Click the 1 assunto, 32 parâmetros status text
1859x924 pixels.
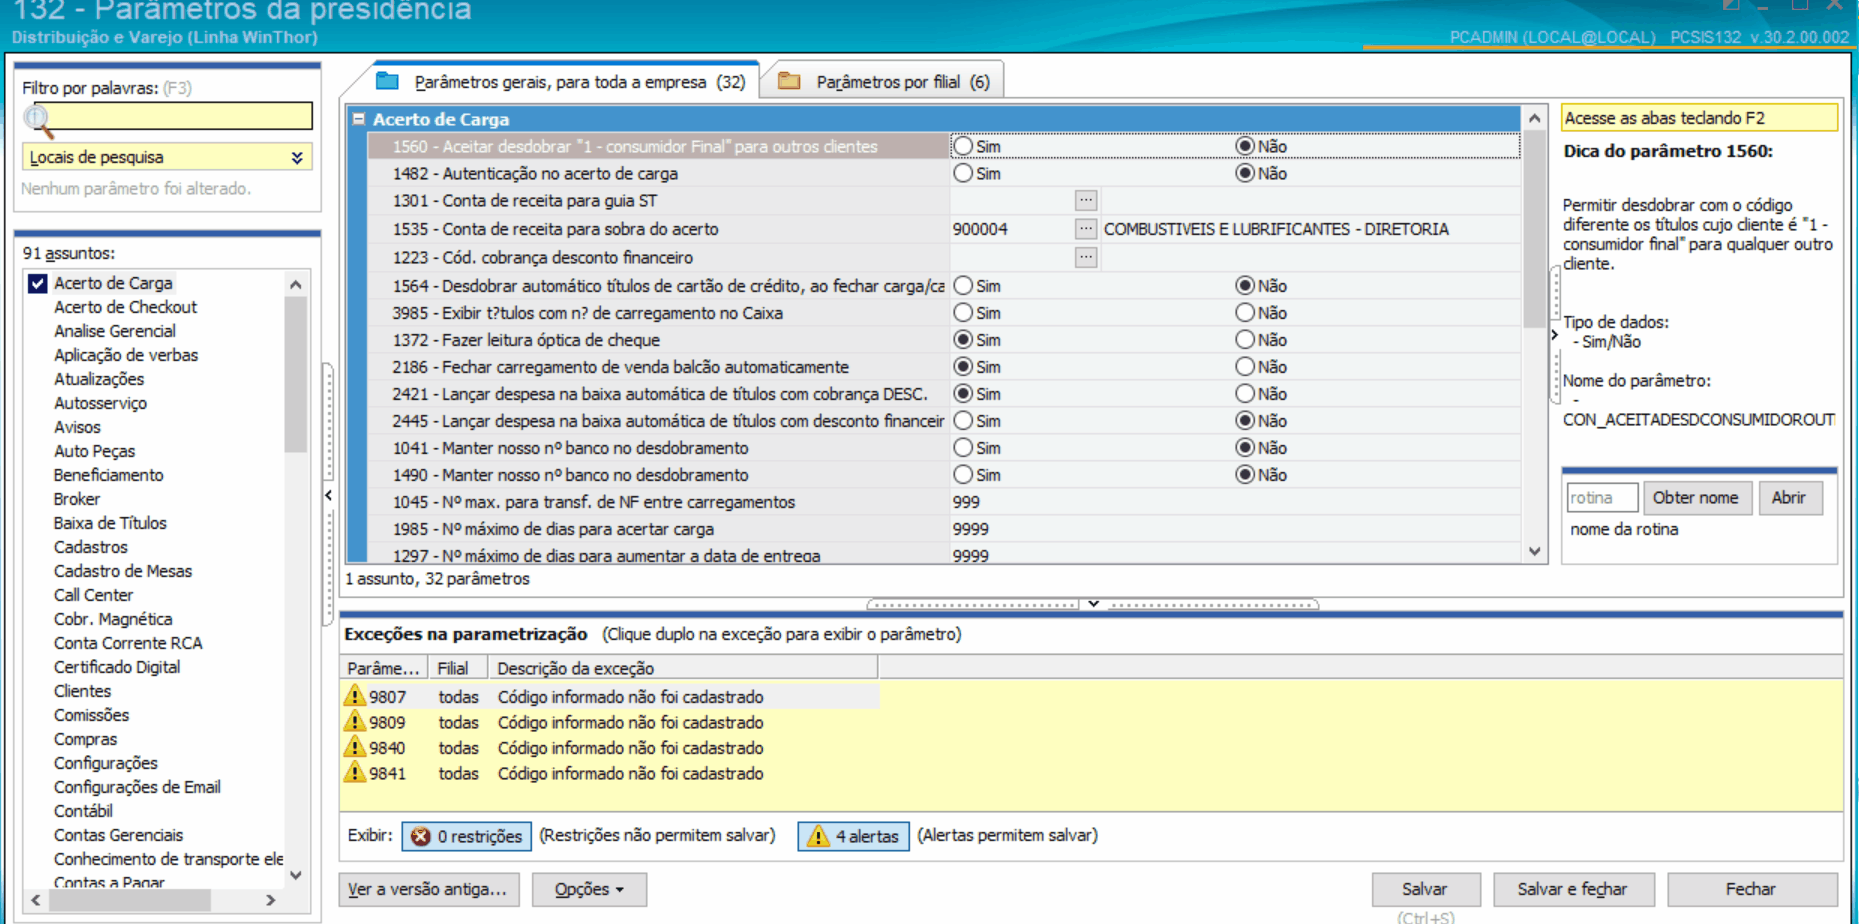tap(437, 579)
